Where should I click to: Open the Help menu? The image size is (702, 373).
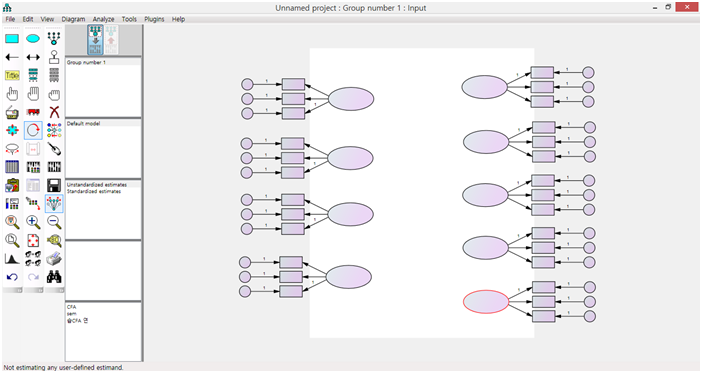click(178, 19)
